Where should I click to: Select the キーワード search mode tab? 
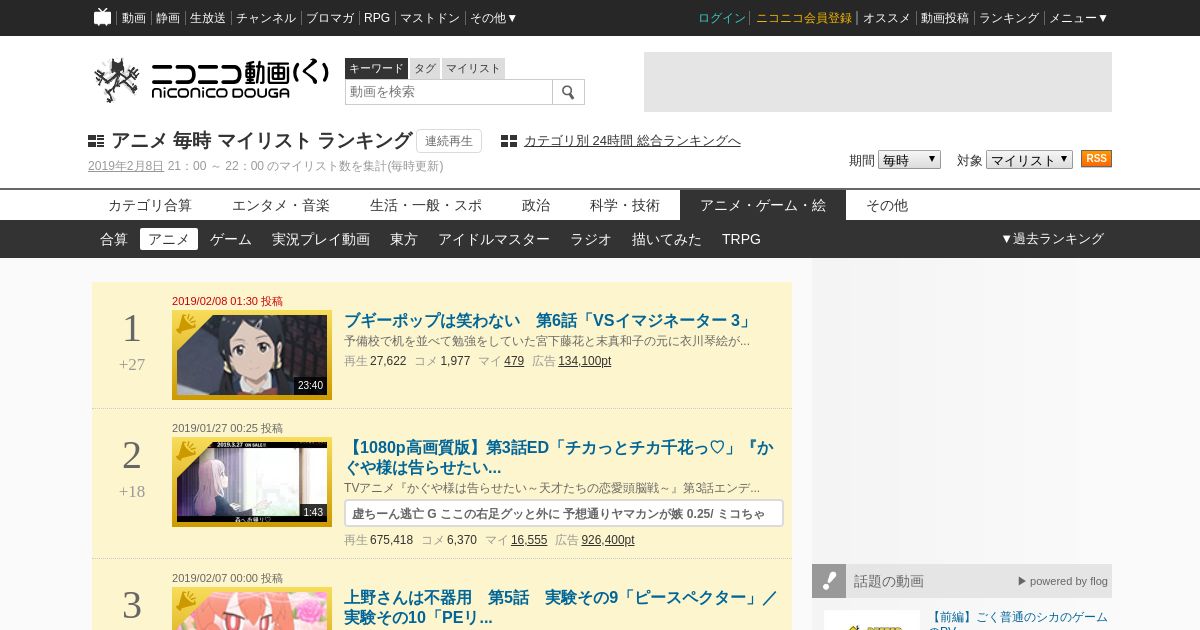tap(376, 68)
